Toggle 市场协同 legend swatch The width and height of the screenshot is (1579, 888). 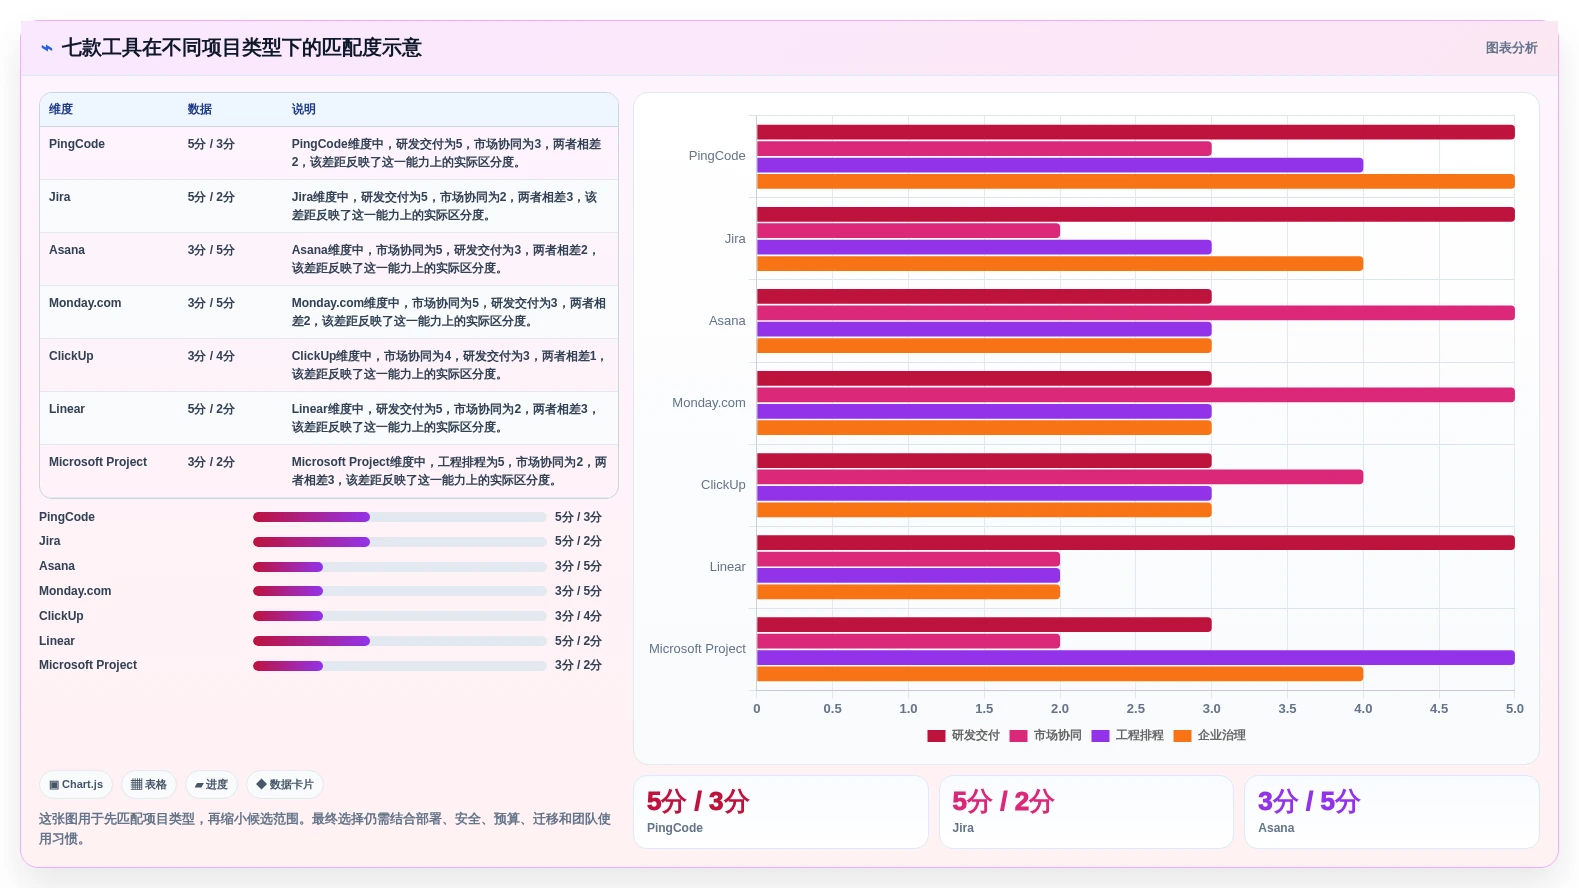coord(1018,736)
